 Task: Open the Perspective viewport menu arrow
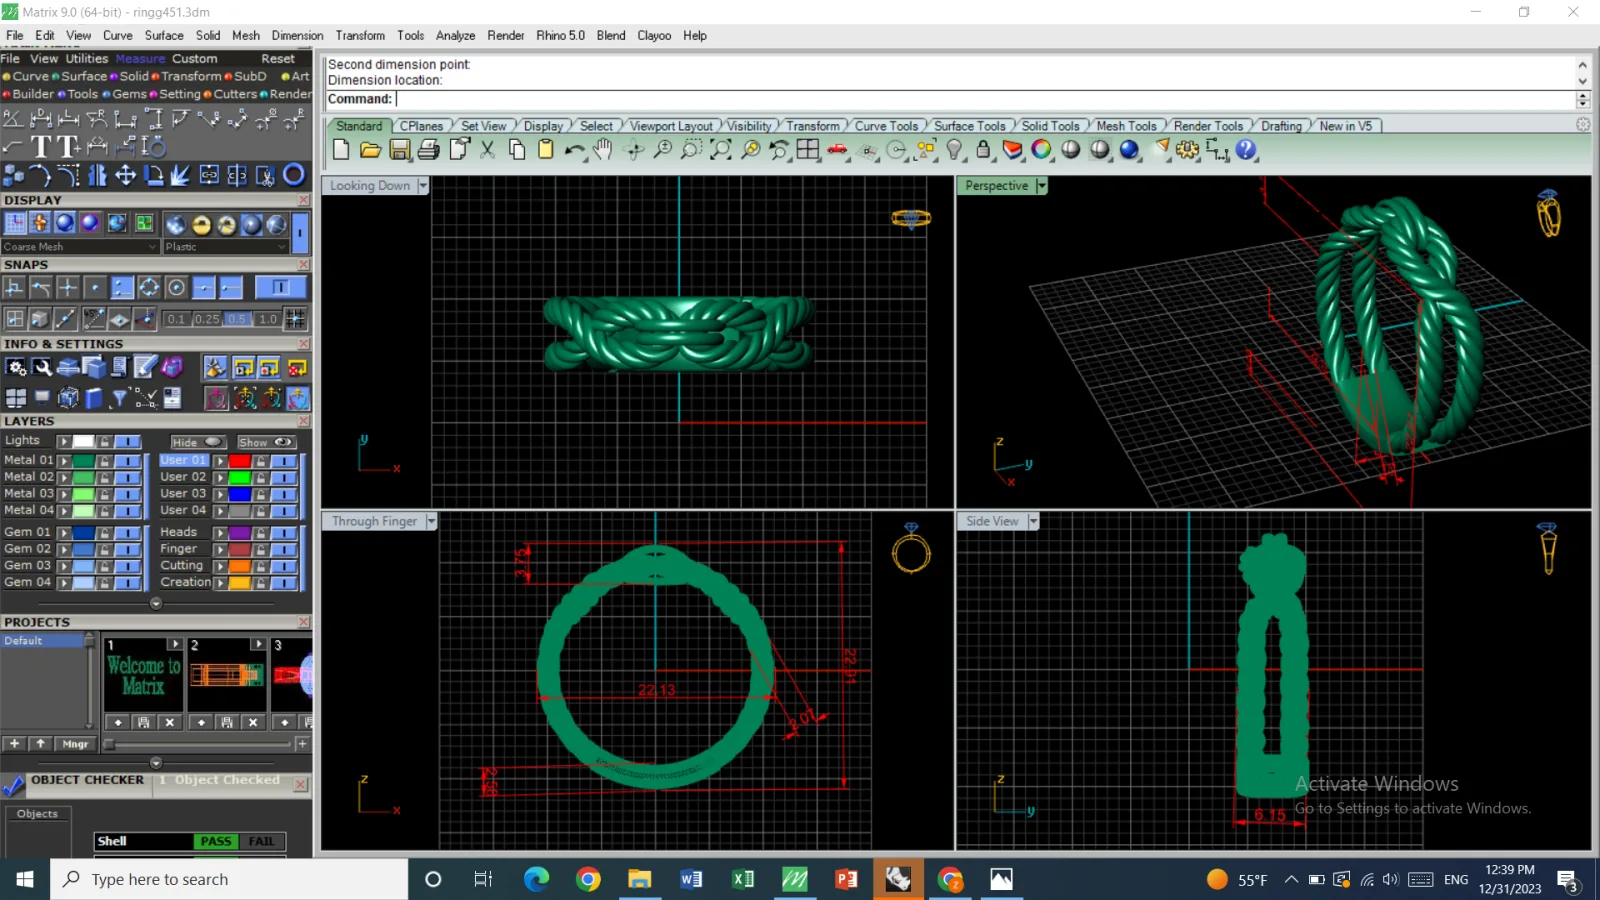pos(1041,186)
